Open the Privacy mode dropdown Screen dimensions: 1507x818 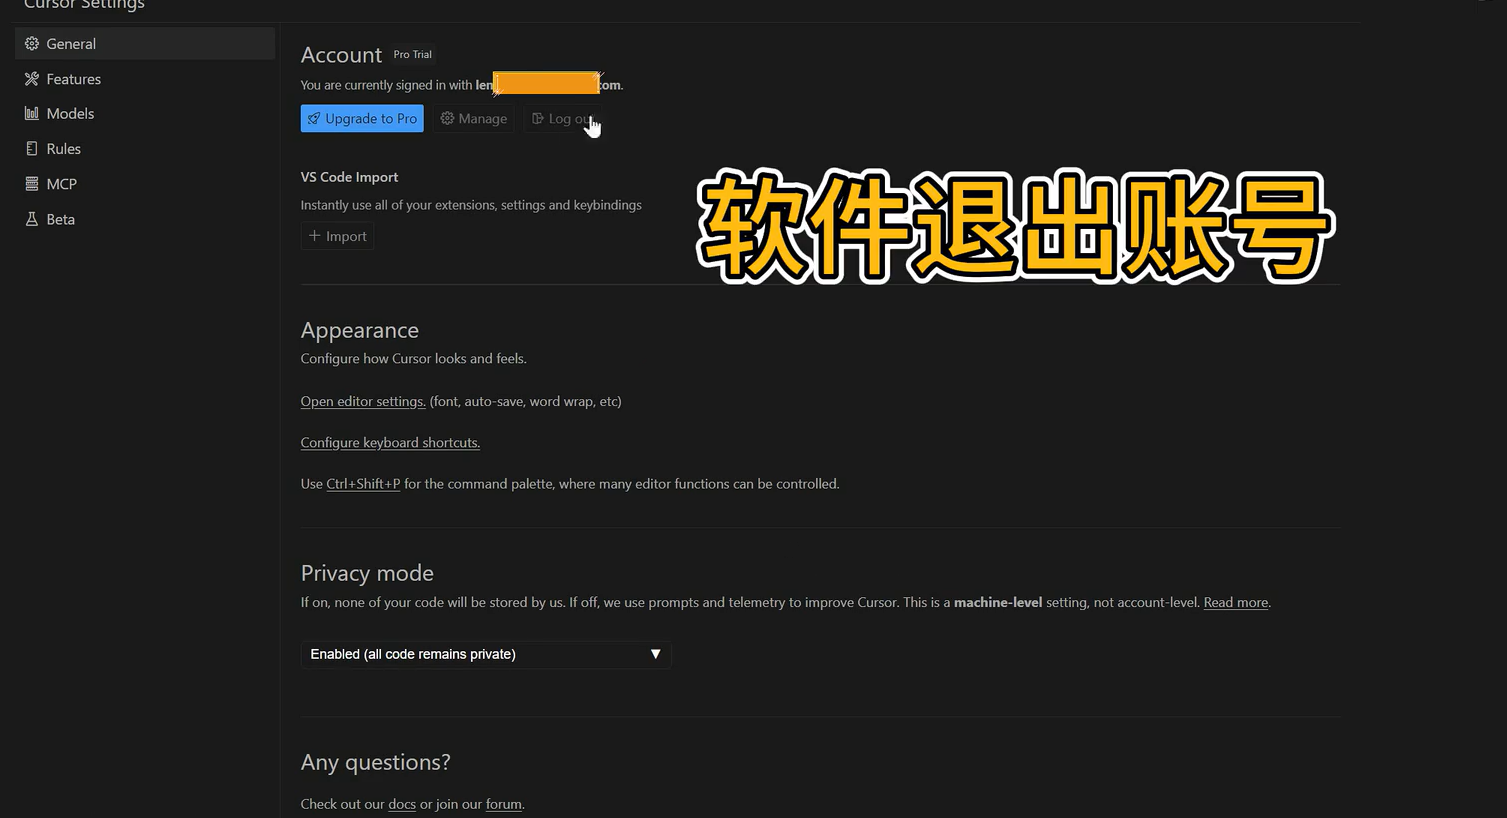click(x=485, y=654)
